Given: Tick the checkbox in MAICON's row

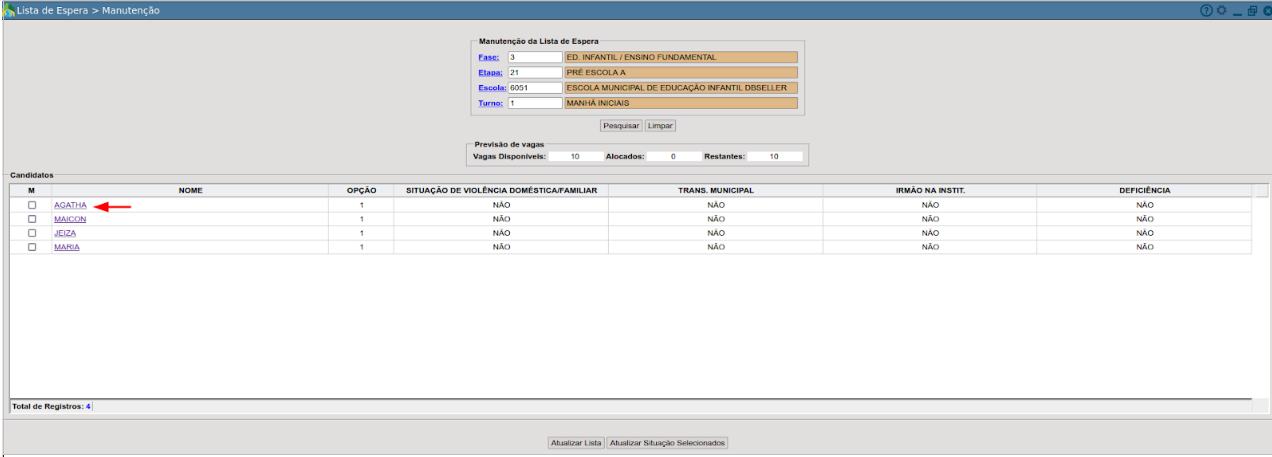Looking at the screenshot, I should [32, 219].
